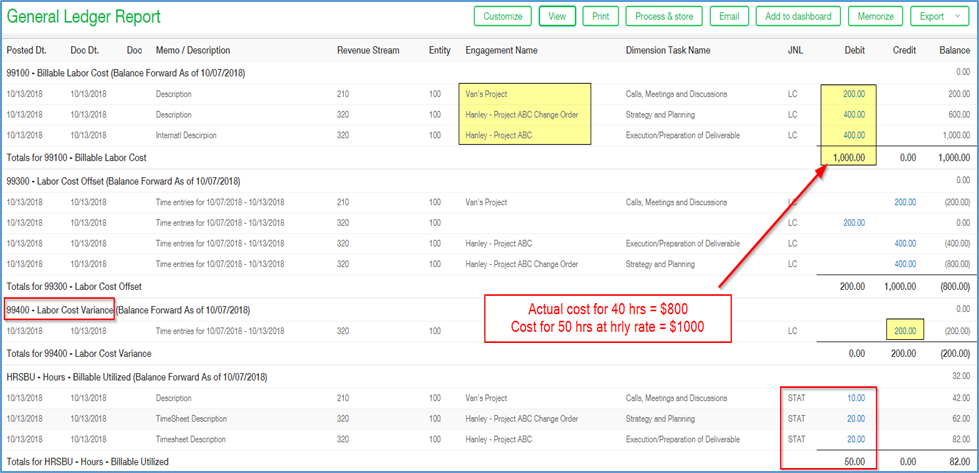Open 400.00 credit for Change Order offset row

(905, 264)
